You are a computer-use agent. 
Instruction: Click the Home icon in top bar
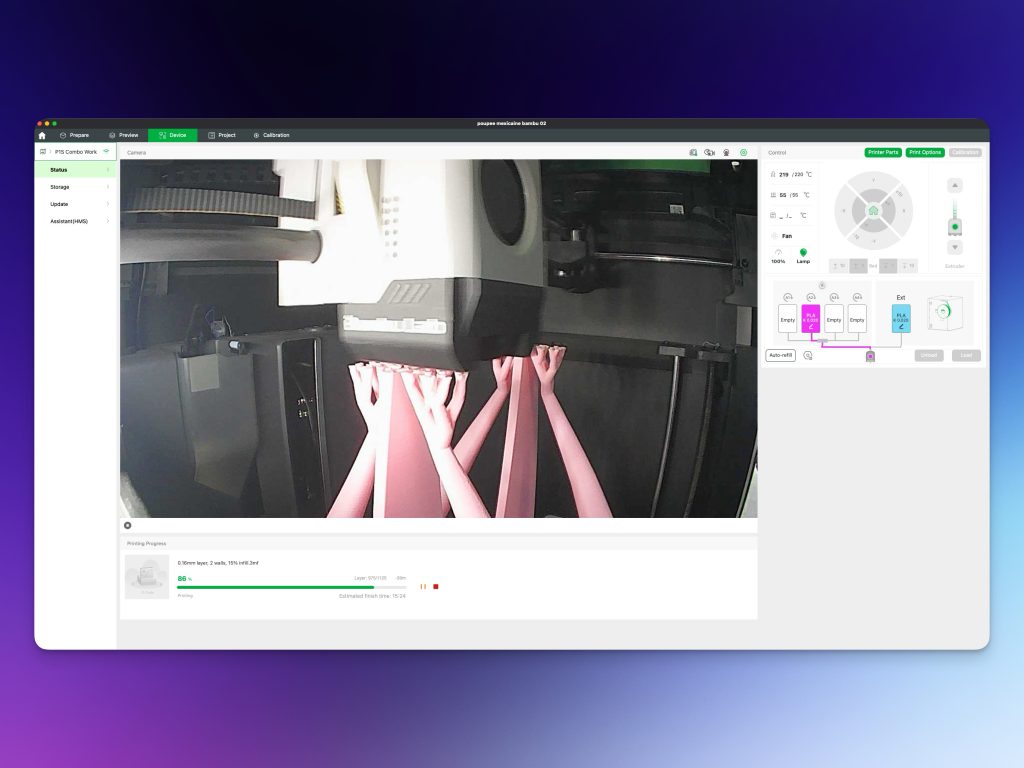click(x=42, y=135)
